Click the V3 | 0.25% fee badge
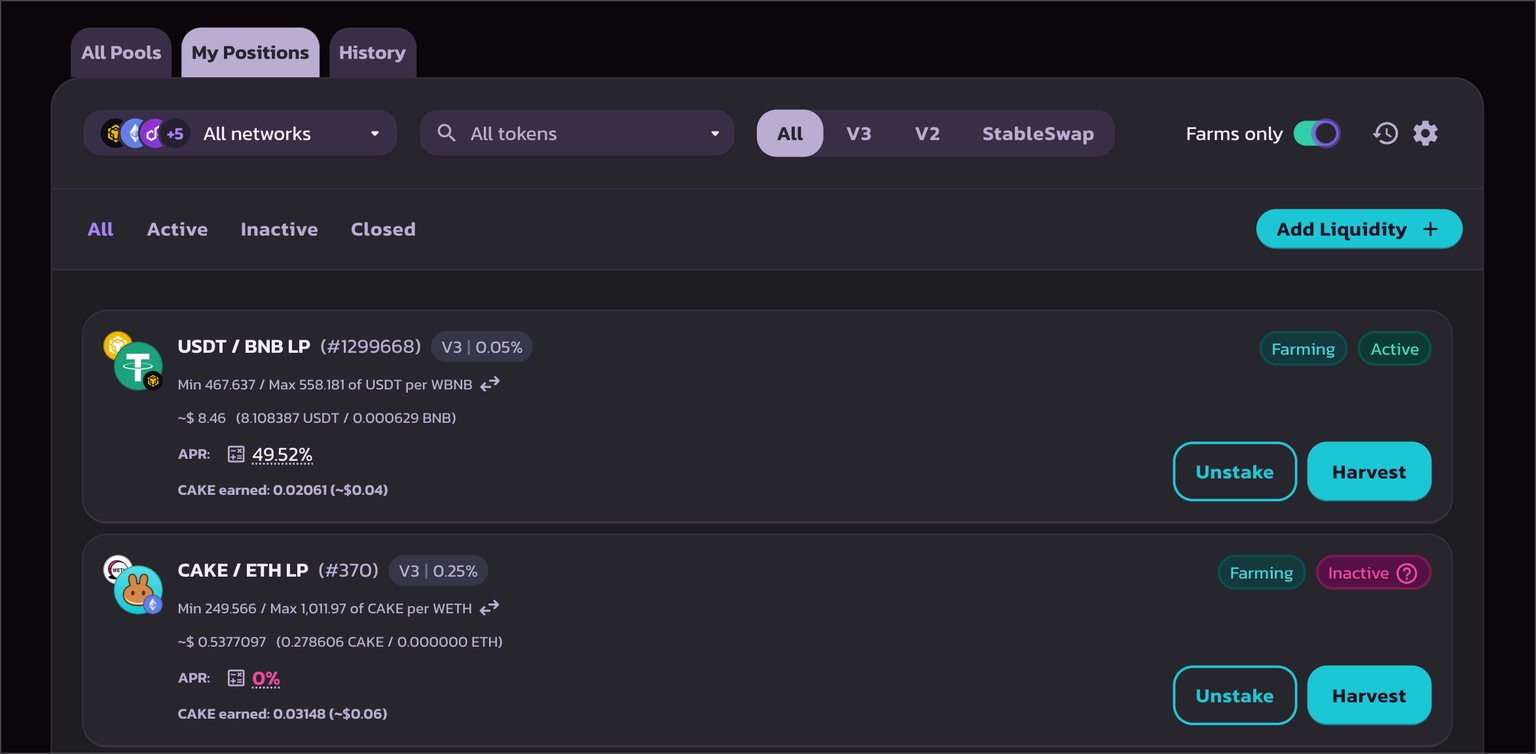The height and width of the screenshot is (754, 1536). point(438,571)
